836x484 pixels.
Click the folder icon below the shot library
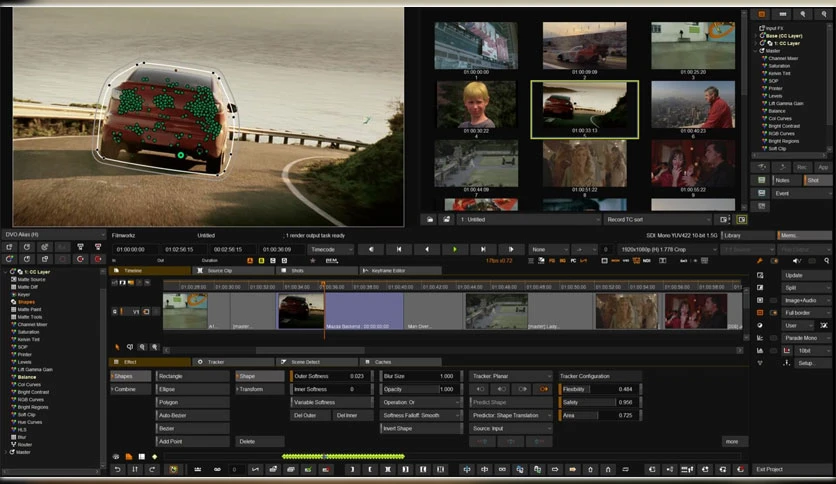430,219
